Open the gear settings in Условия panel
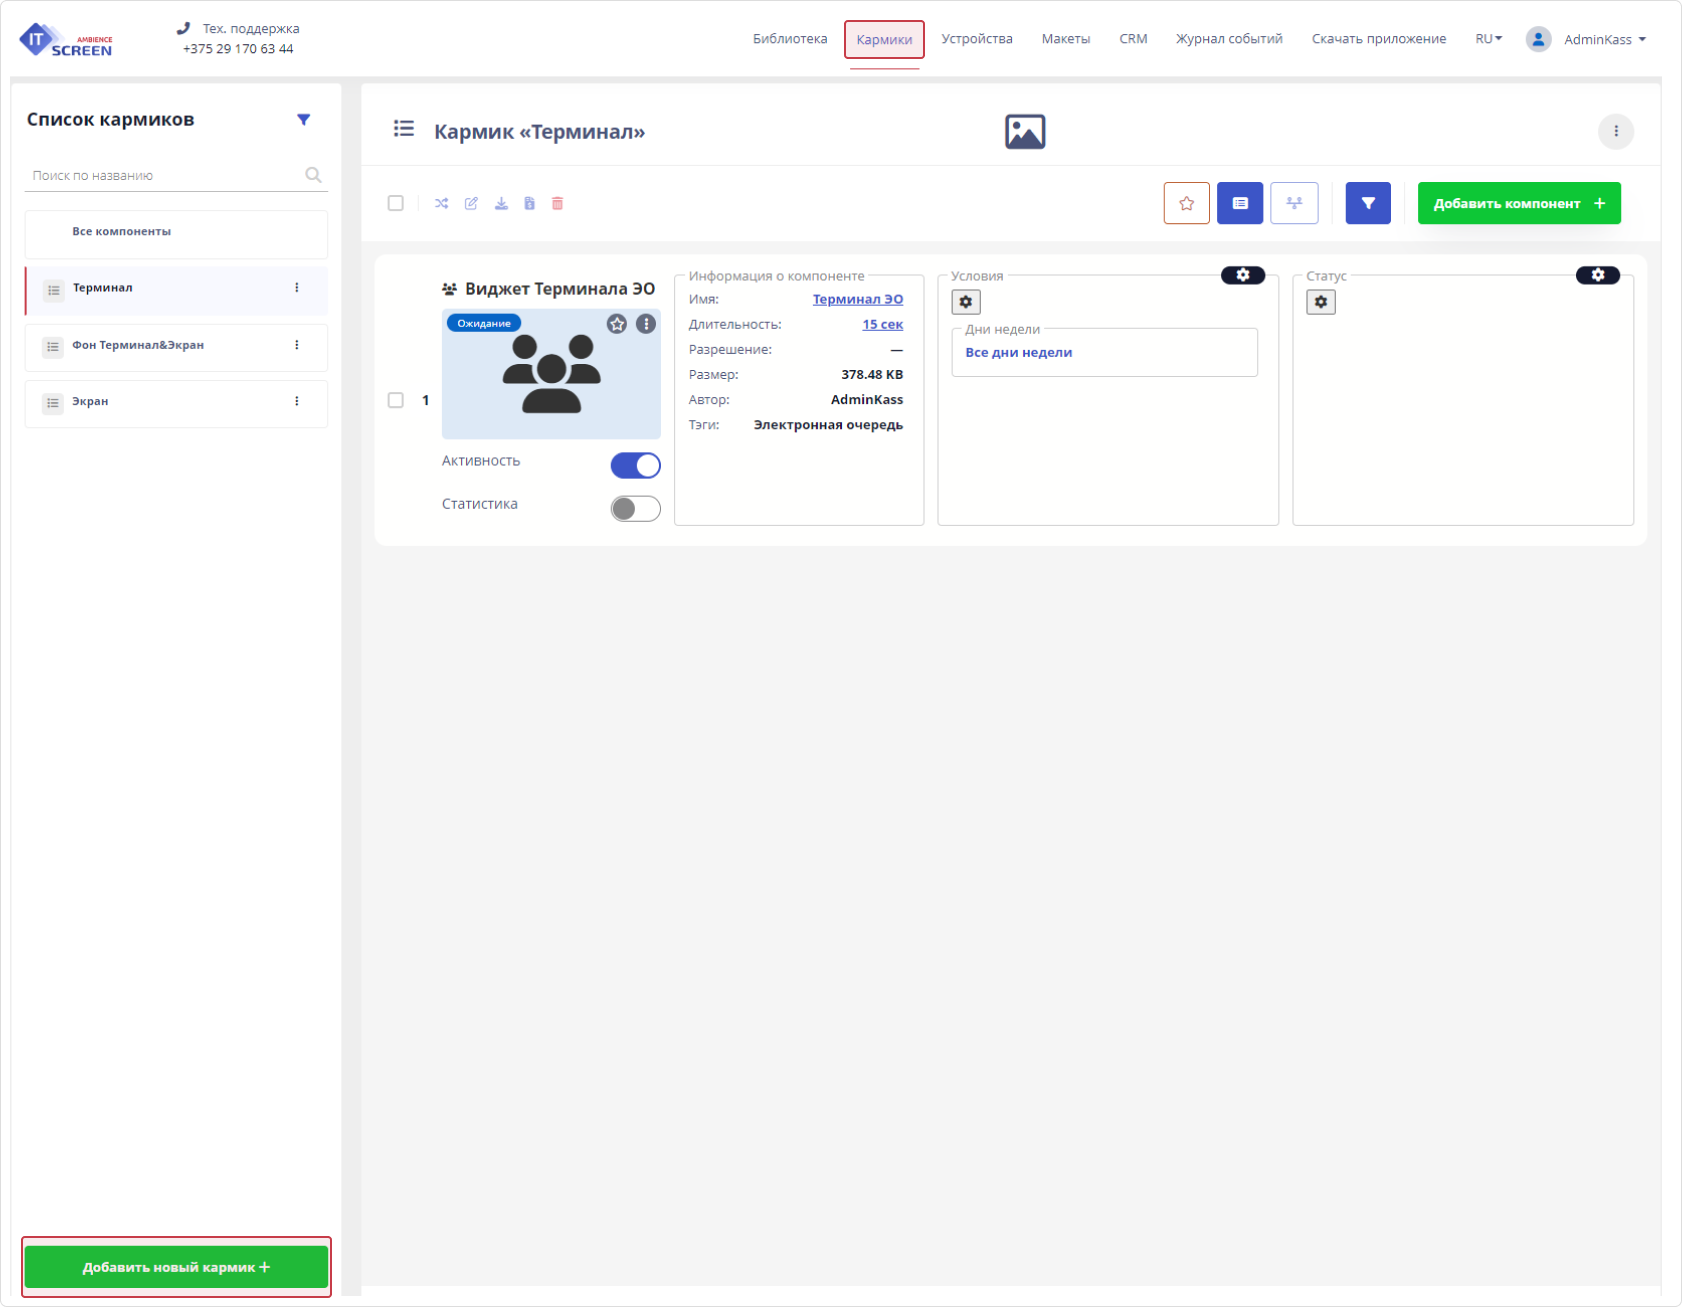1682x1307 pixels. point(965,302)
